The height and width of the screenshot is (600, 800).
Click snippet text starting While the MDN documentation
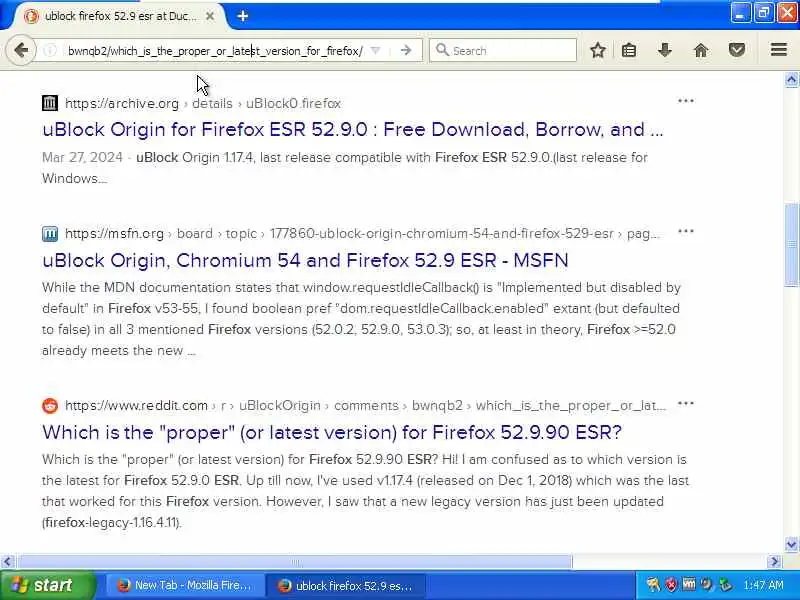(x=361, y=319)
